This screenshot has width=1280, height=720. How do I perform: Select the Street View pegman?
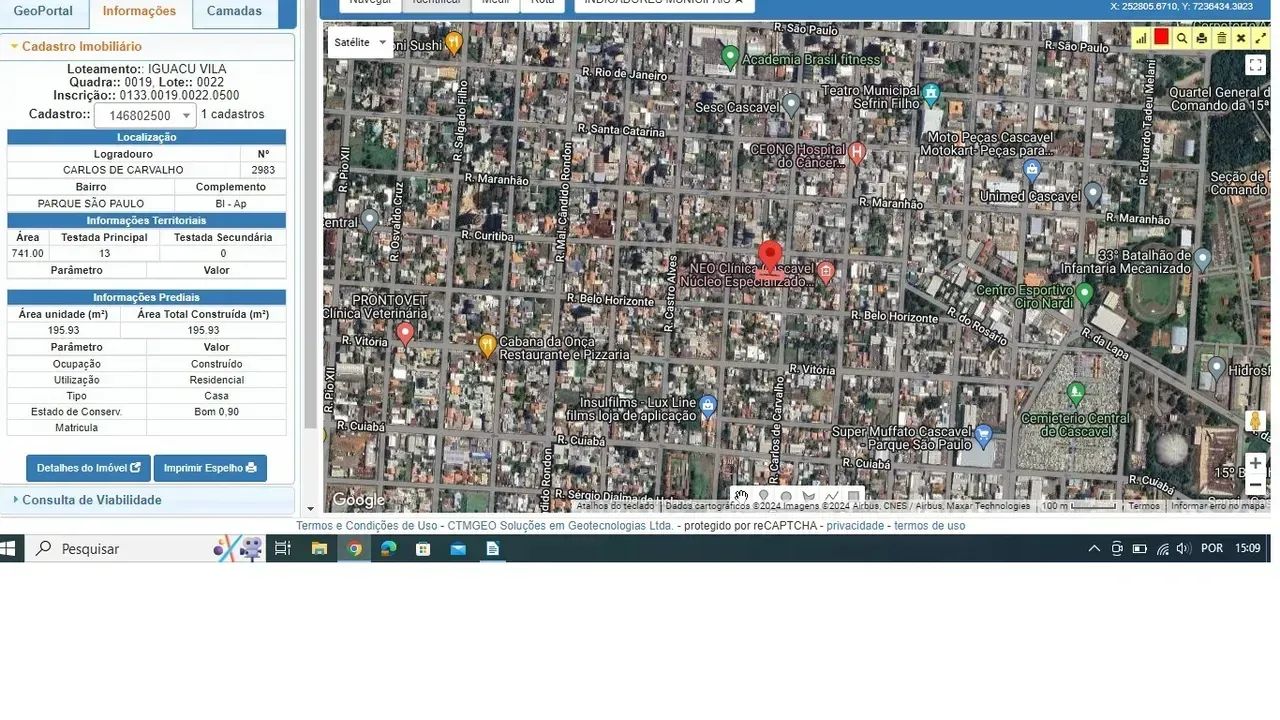click(1255, 421)
